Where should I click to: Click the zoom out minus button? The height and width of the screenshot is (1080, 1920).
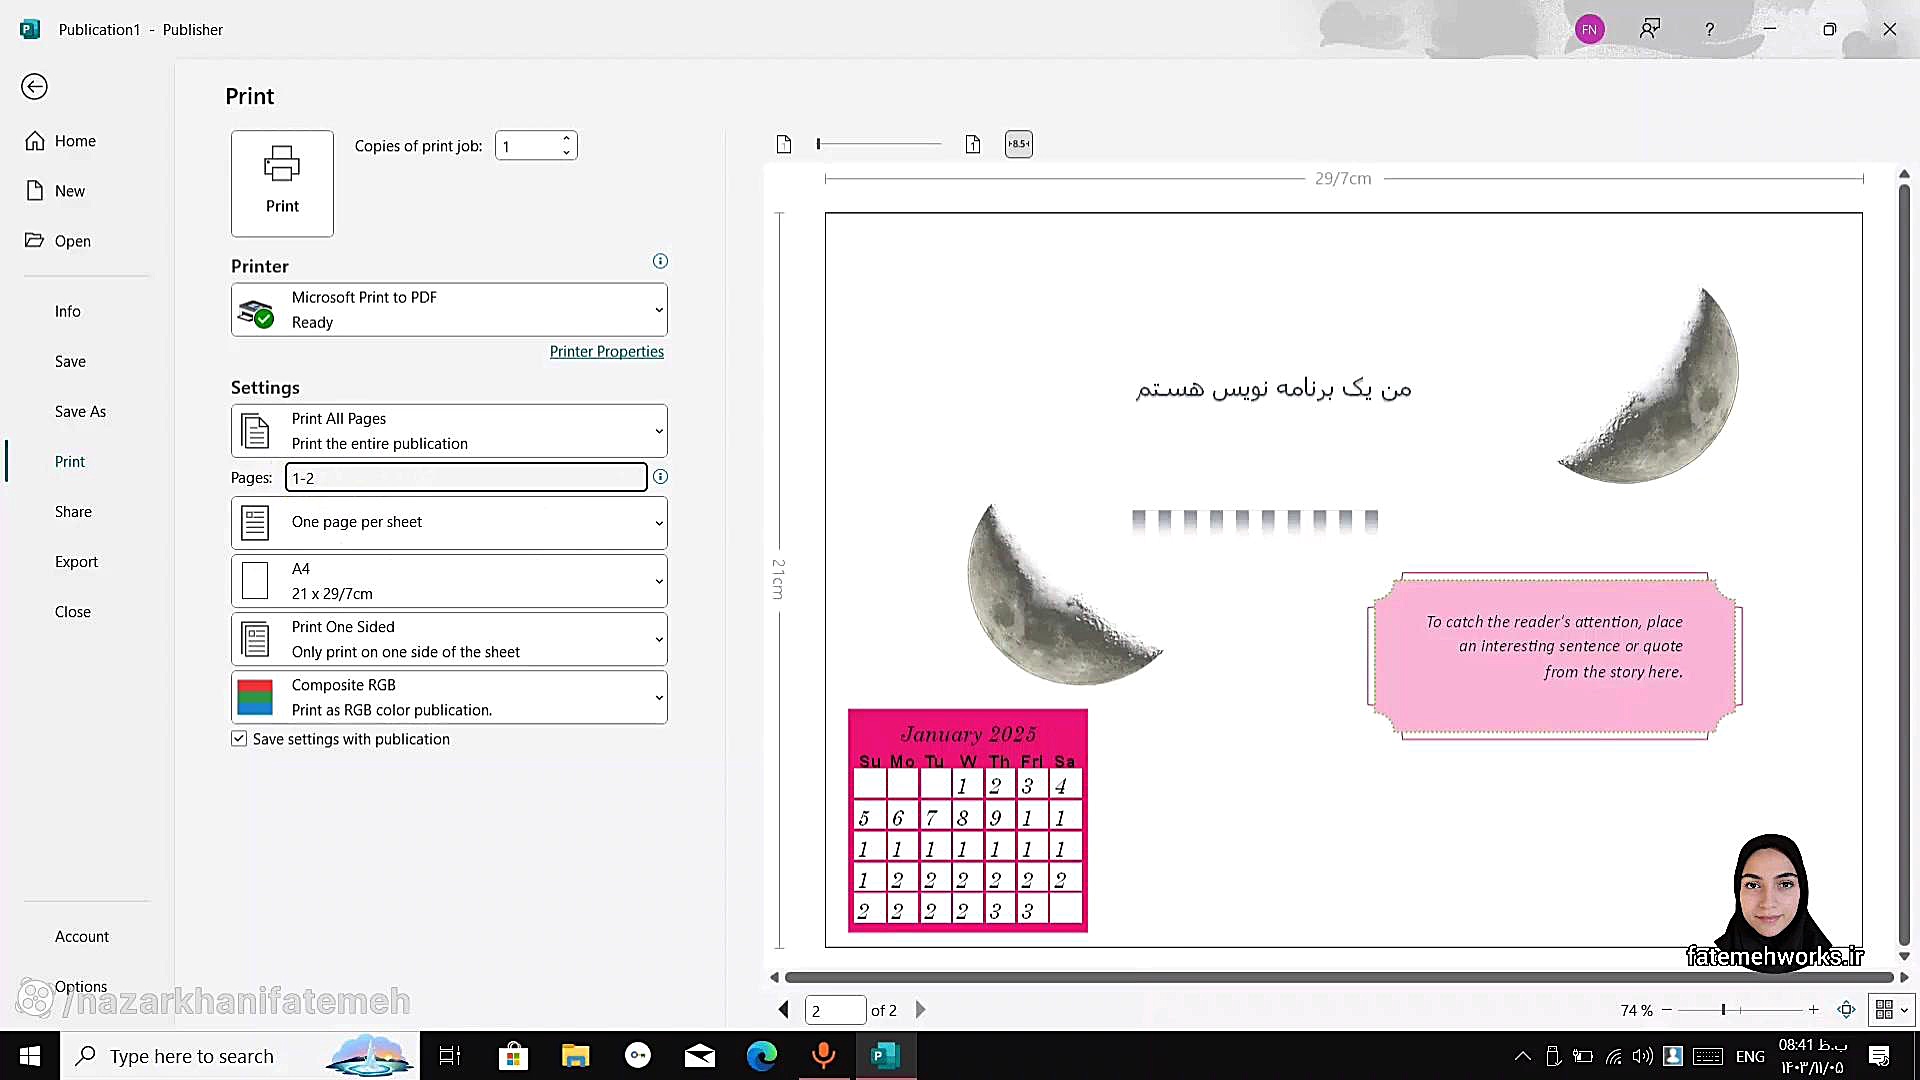click(1667, 1010)
